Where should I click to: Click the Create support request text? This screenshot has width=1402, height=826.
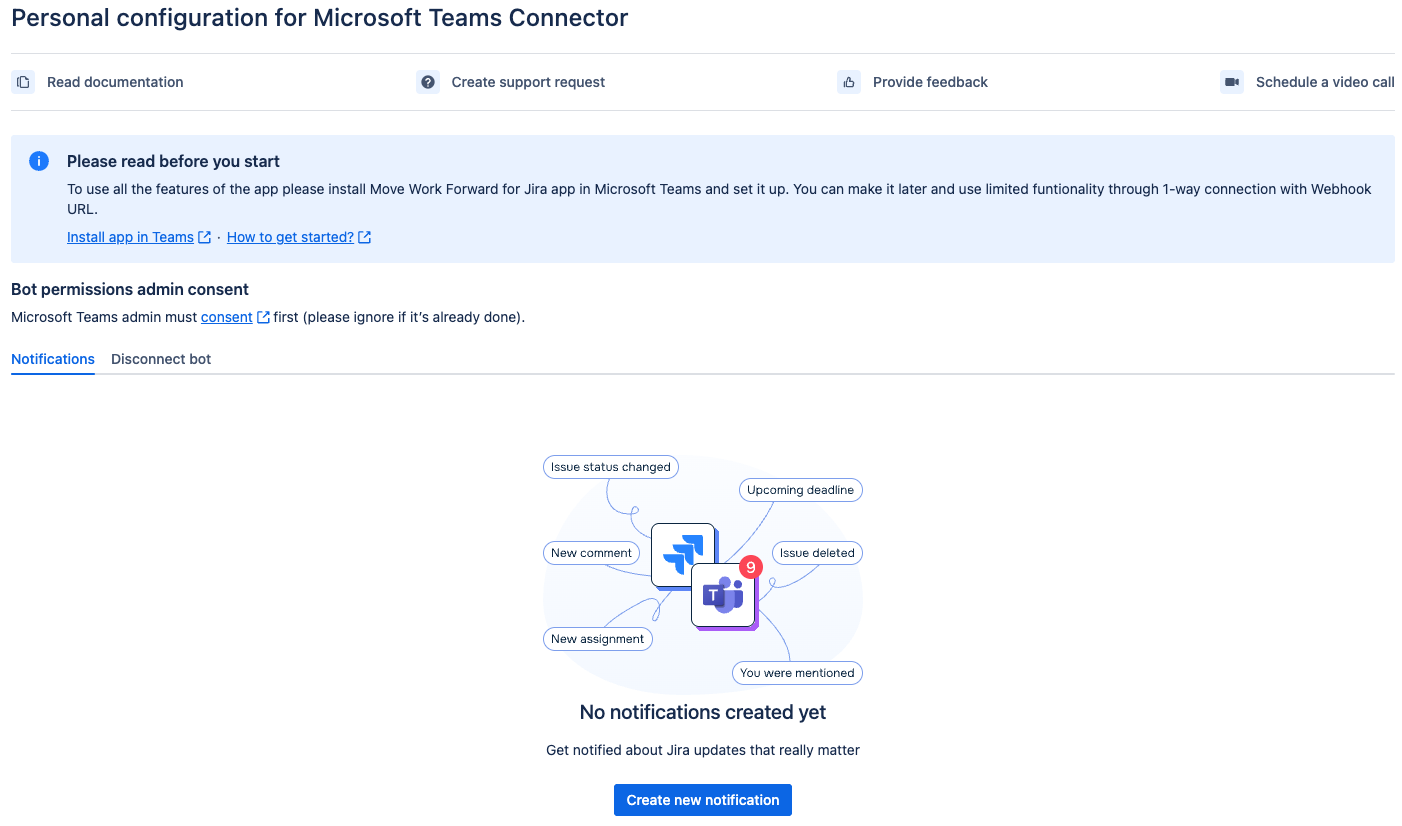point(528,82)
